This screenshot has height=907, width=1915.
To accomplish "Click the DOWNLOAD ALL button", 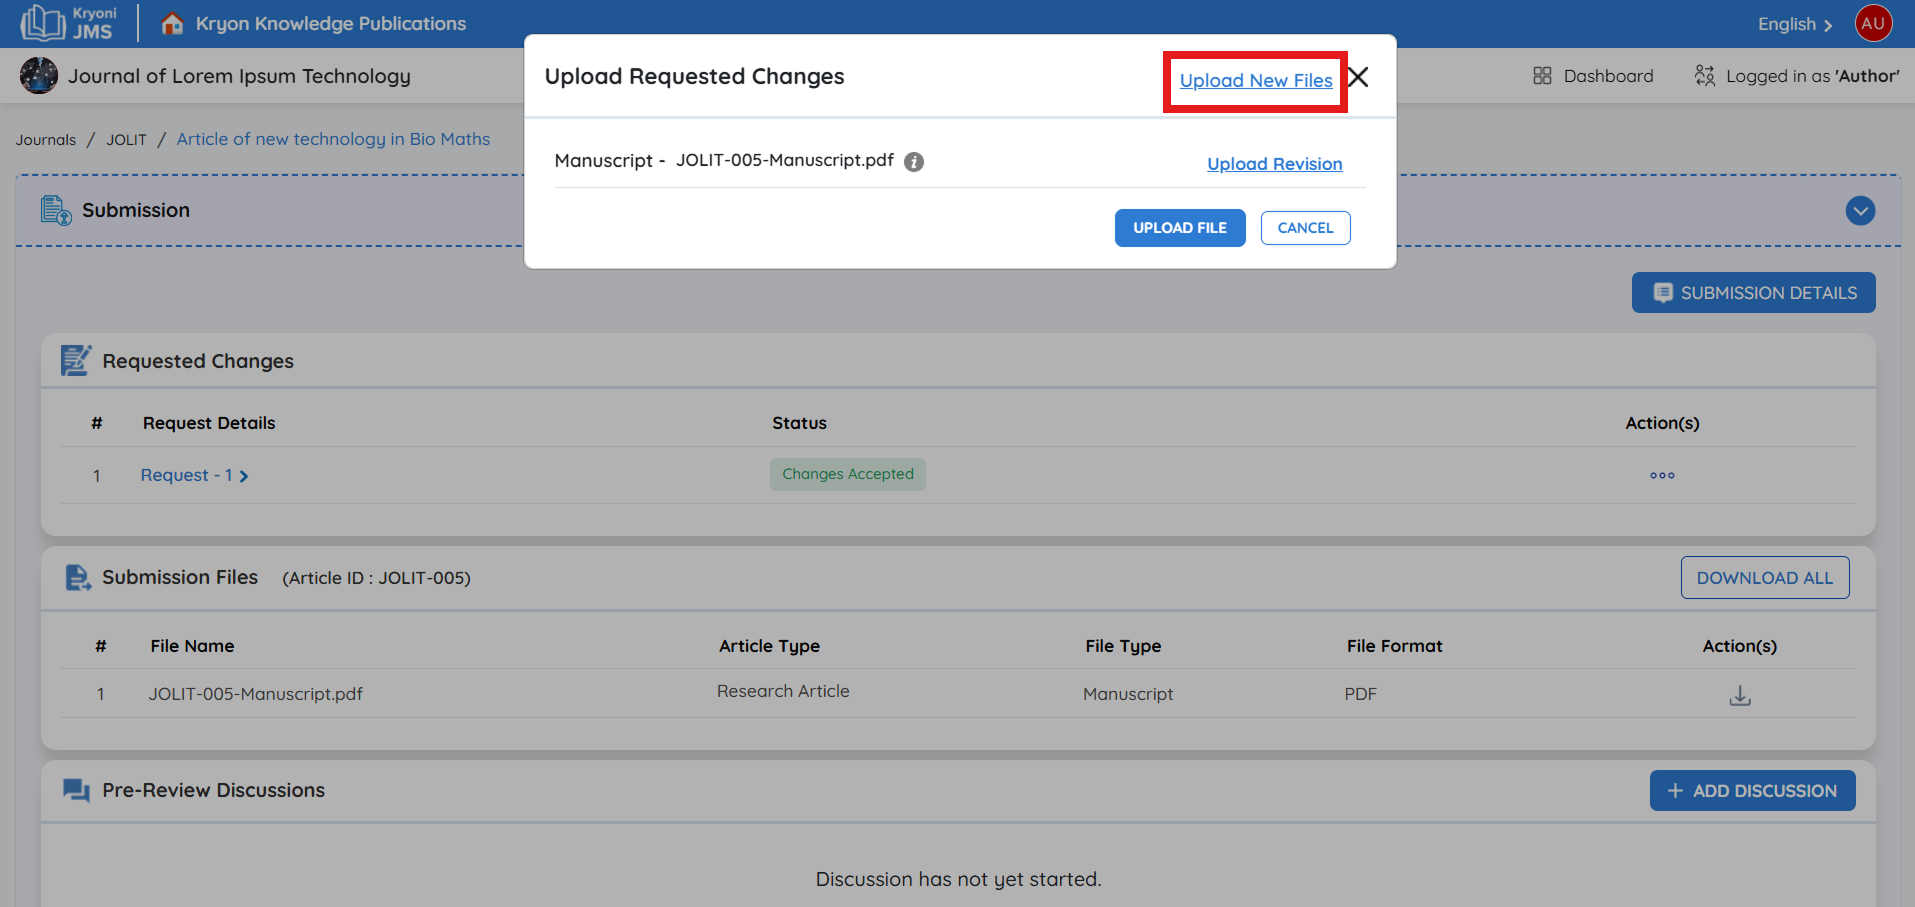I will (x=1764, y=578).
